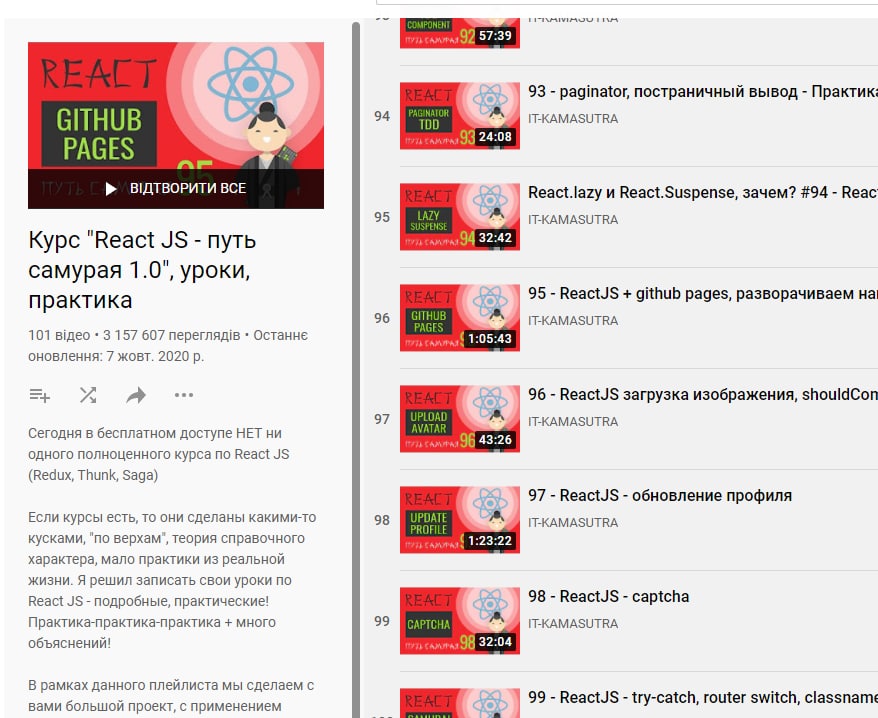Click description paragraph 'Если курсы есть'
The width and height of the screenshot is (878, 718).
point(172,580)
